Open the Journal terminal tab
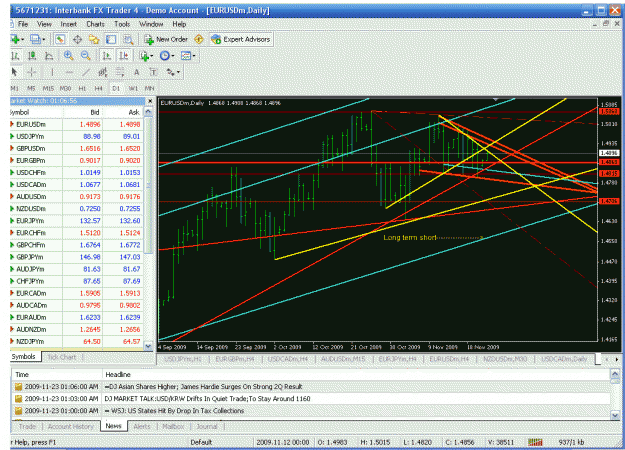Viewport: 625px width, 450px height. pos(207,426)
